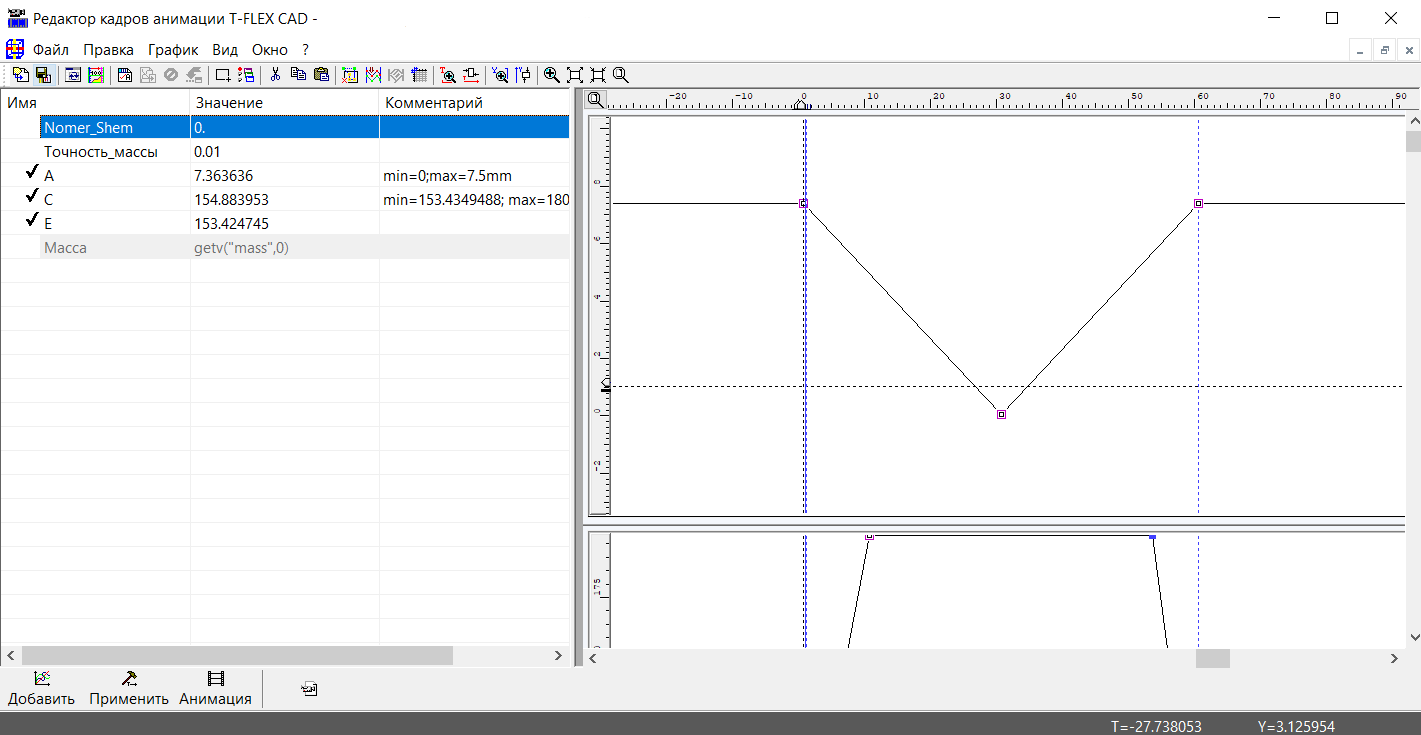1421x735 pixels.
Task: Click the blue Y arrows fit icon right of the Y-zoom magnifier
Action: click(x=523, y=75)
